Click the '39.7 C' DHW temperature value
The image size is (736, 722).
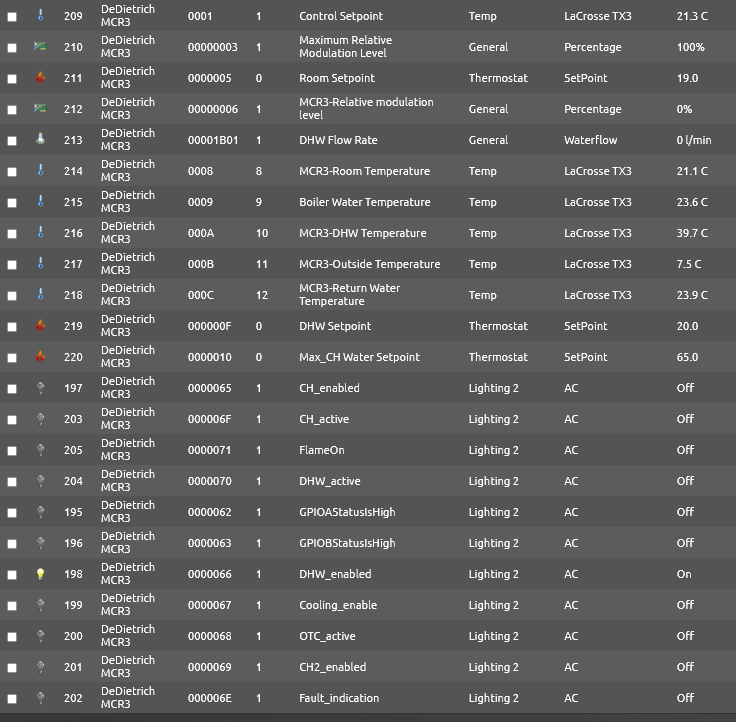[692, 233]
